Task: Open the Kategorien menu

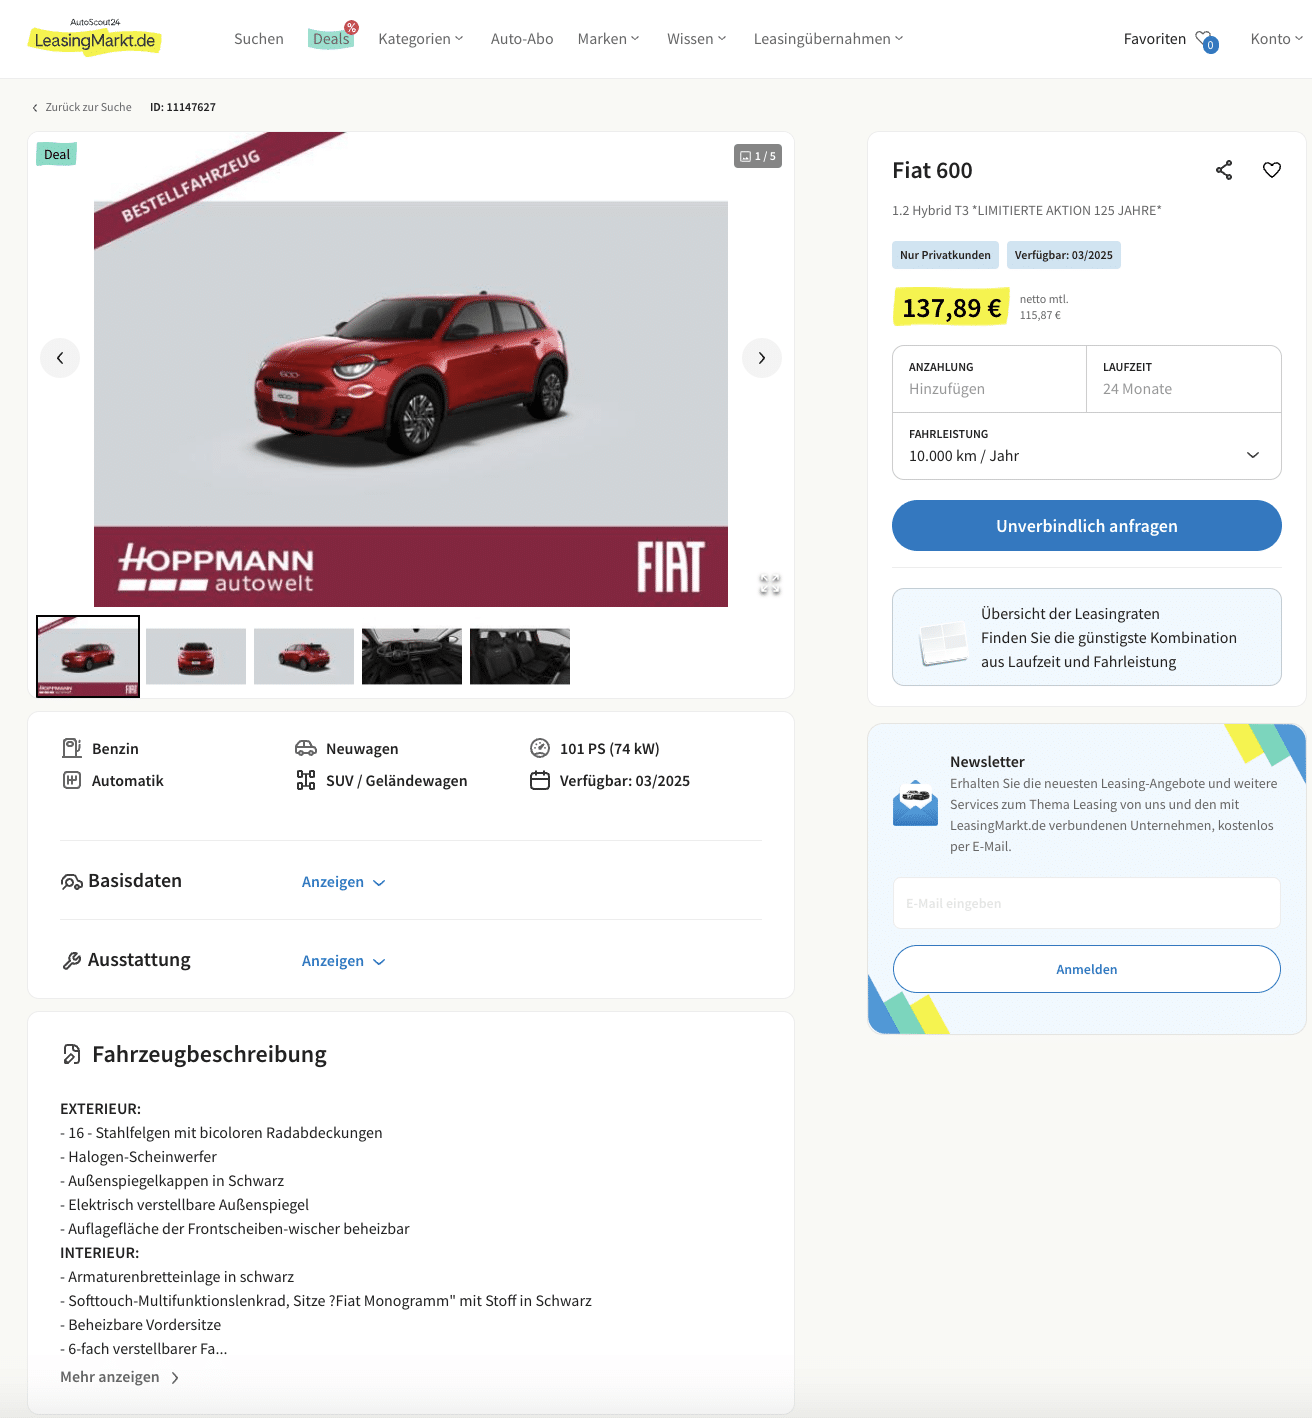Action: click(x=421, y=39)
